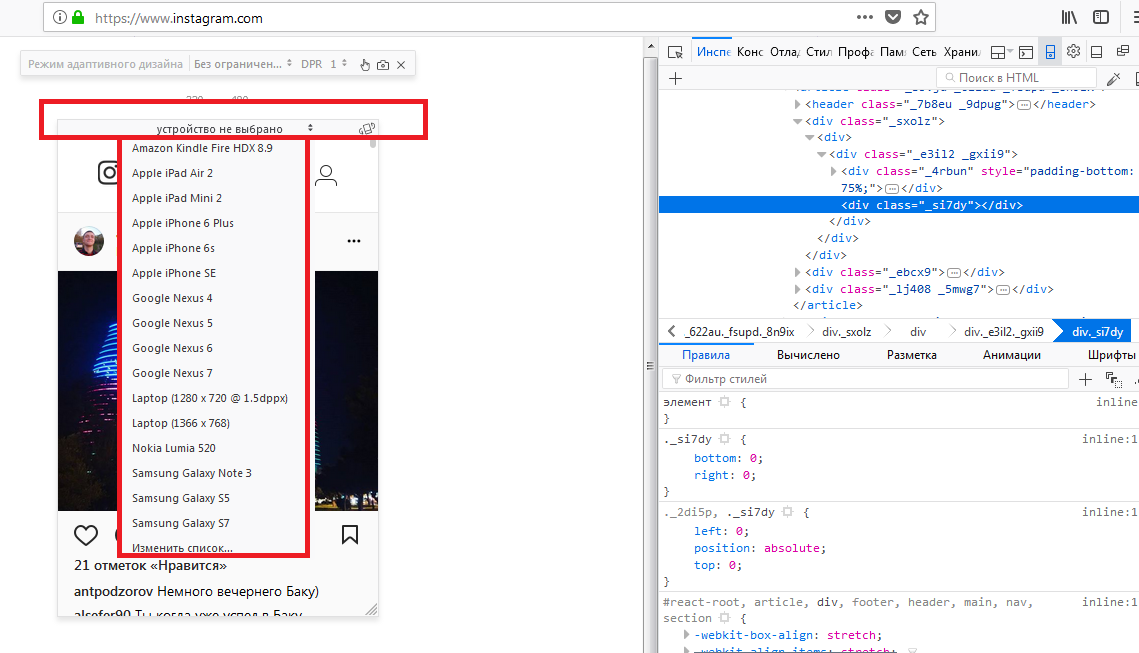Click the eyedropper icon next to HTML search
The width and height of the screenshot is (1139, 653).
[1113, 78]
